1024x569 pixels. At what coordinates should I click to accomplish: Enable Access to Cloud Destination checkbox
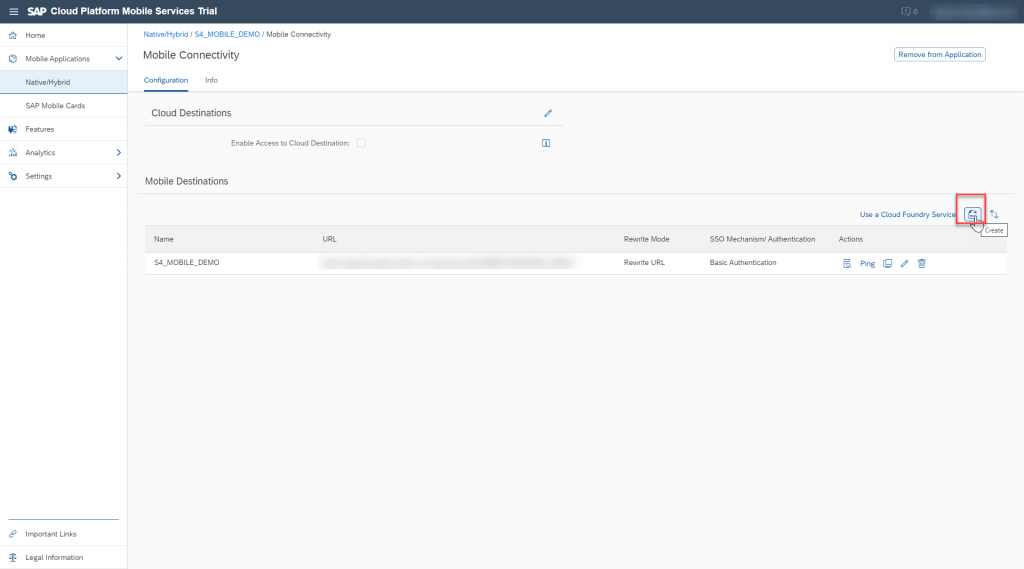(361, 143)
